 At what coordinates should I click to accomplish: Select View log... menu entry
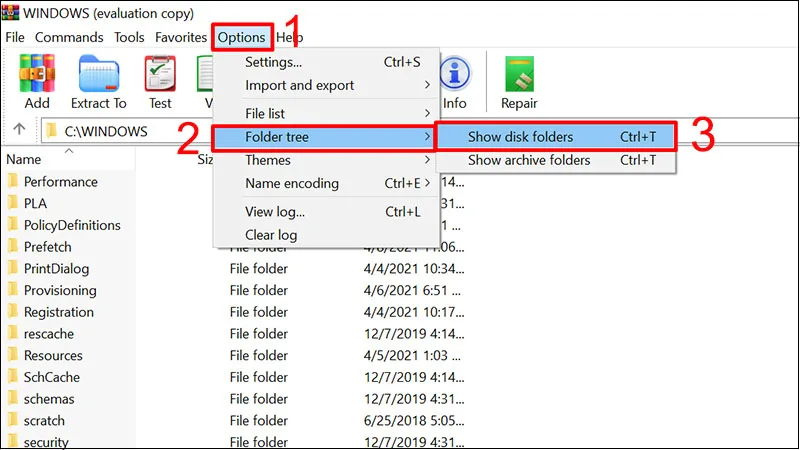327,211
